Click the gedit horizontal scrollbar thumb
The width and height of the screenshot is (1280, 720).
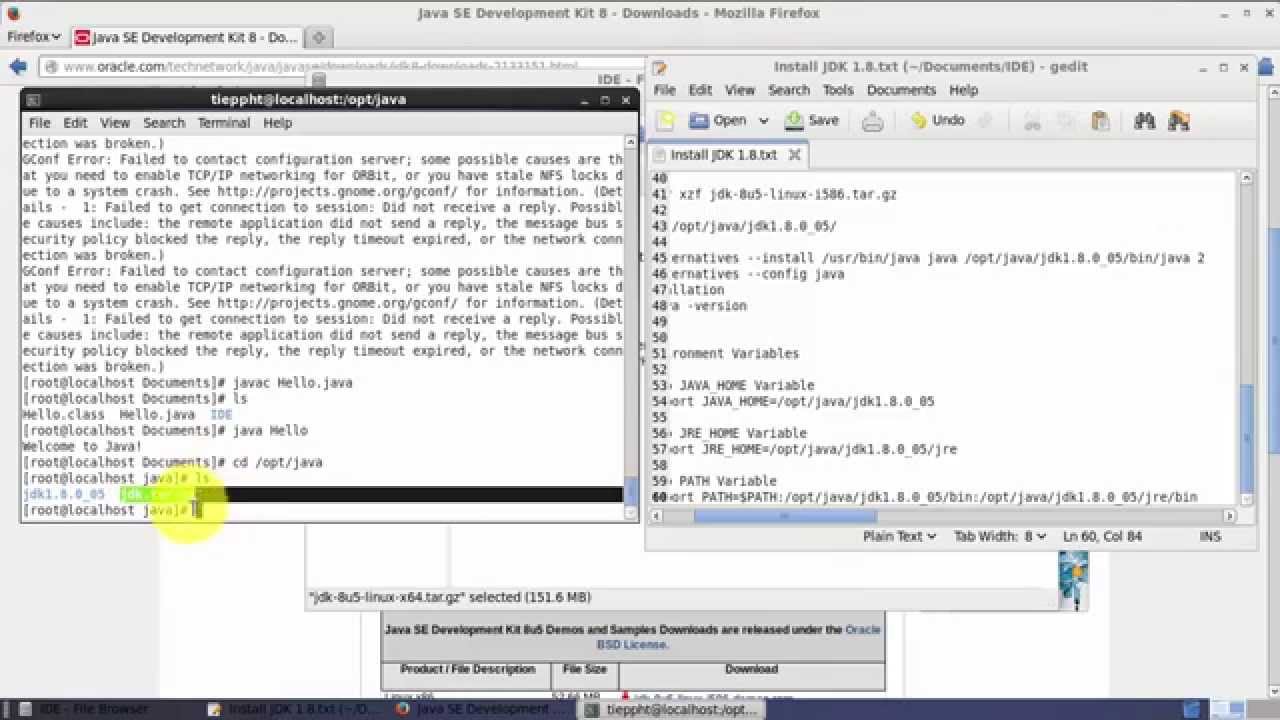(x=785, y=516)
